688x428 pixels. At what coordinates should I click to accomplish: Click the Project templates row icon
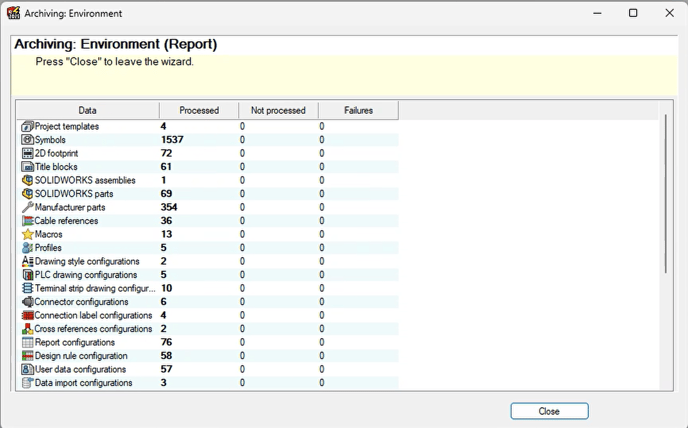[27, 126]
